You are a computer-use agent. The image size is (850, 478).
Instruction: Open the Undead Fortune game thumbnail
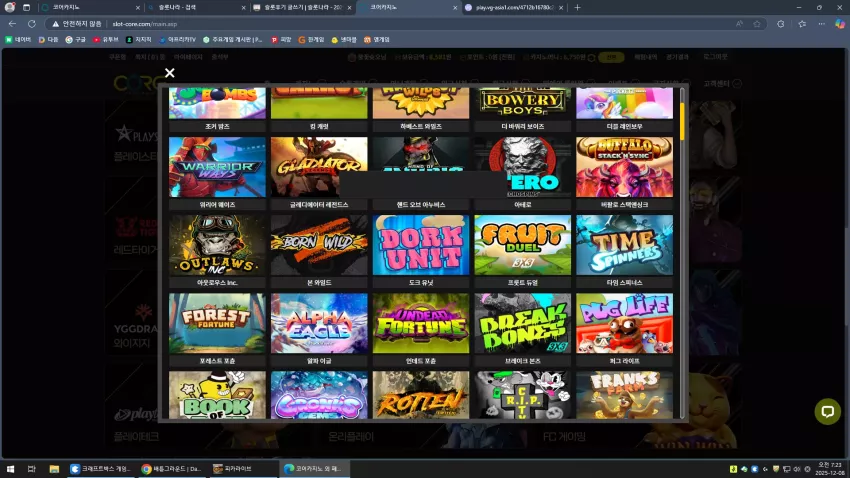(x=421, y=324)
